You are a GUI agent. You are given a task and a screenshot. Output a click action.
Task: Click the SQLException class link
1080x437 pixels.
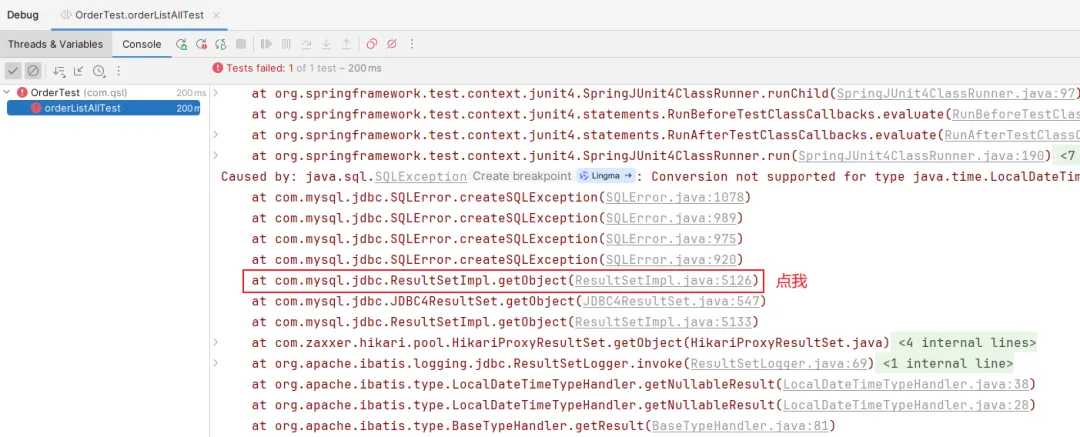420,176
